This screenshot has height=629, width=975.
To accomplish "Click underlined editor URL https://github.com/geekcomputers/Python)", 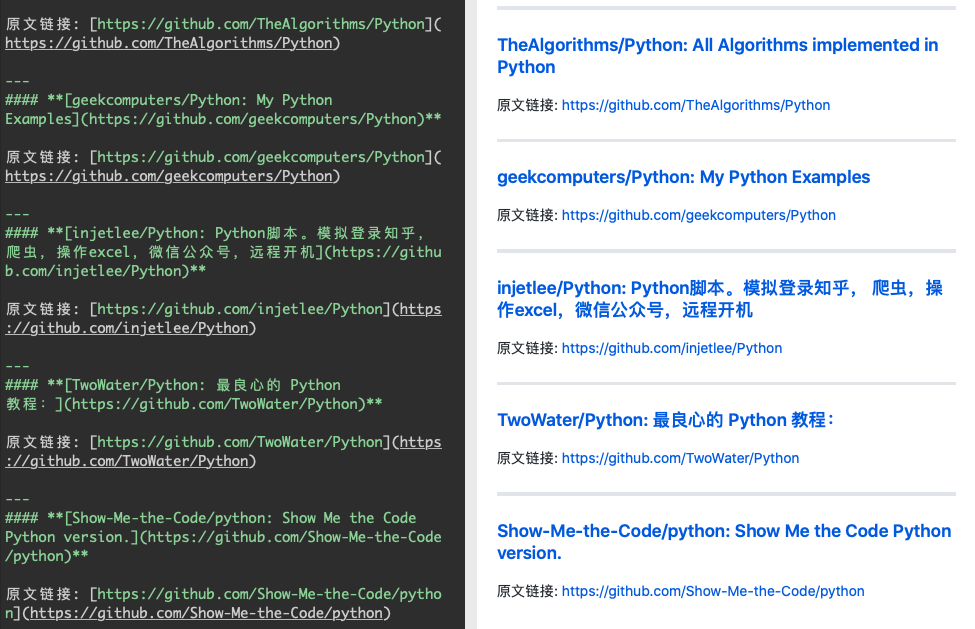I will [173, 176].
